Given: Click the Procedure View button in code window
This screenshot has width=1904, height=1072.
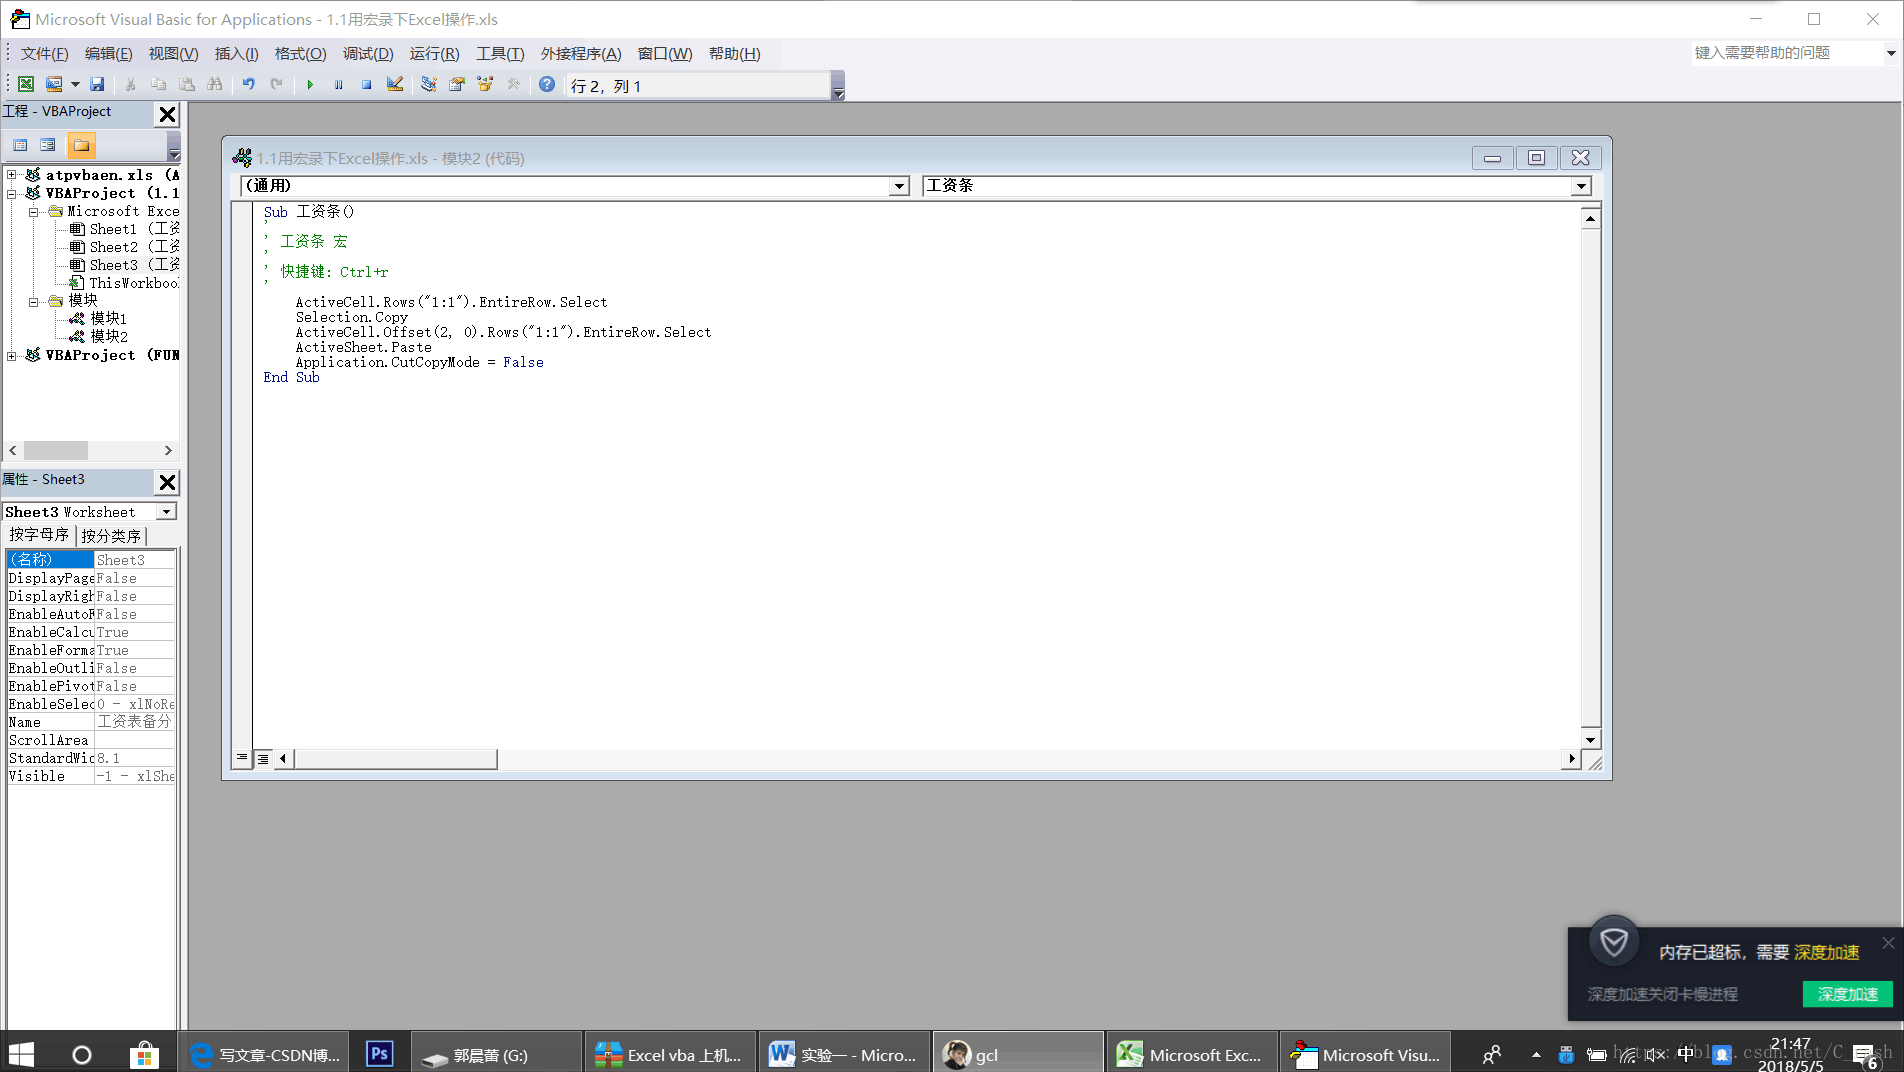Looking at the screenshot, I should [x=242, y=759].
